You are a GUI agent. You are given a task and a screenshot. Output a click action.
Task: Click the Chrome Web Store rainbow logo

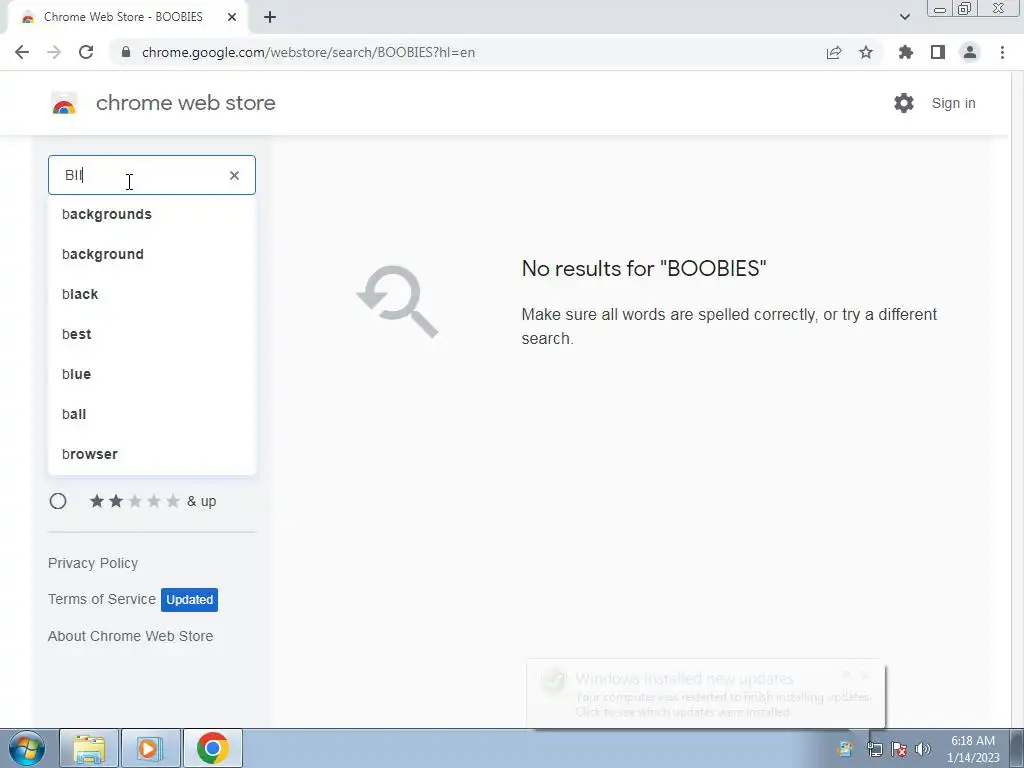coord(64,103)
